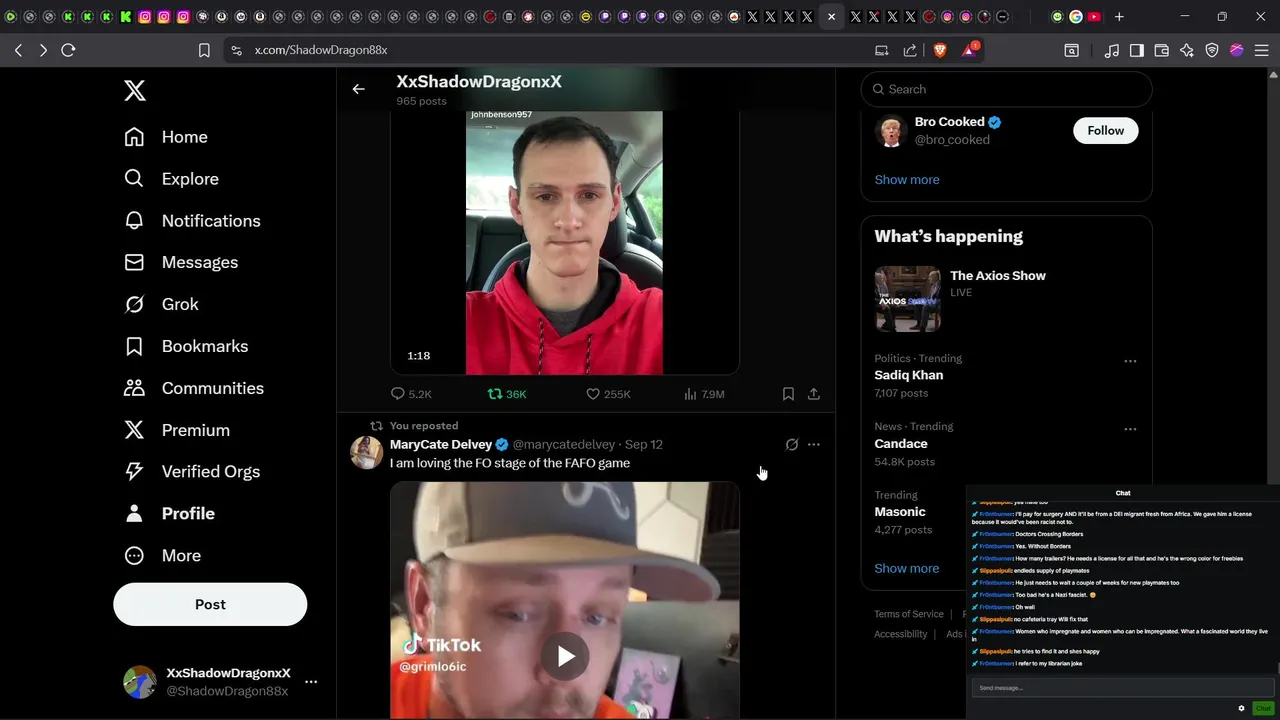Open more options for Candace trend

[1130, 429]
